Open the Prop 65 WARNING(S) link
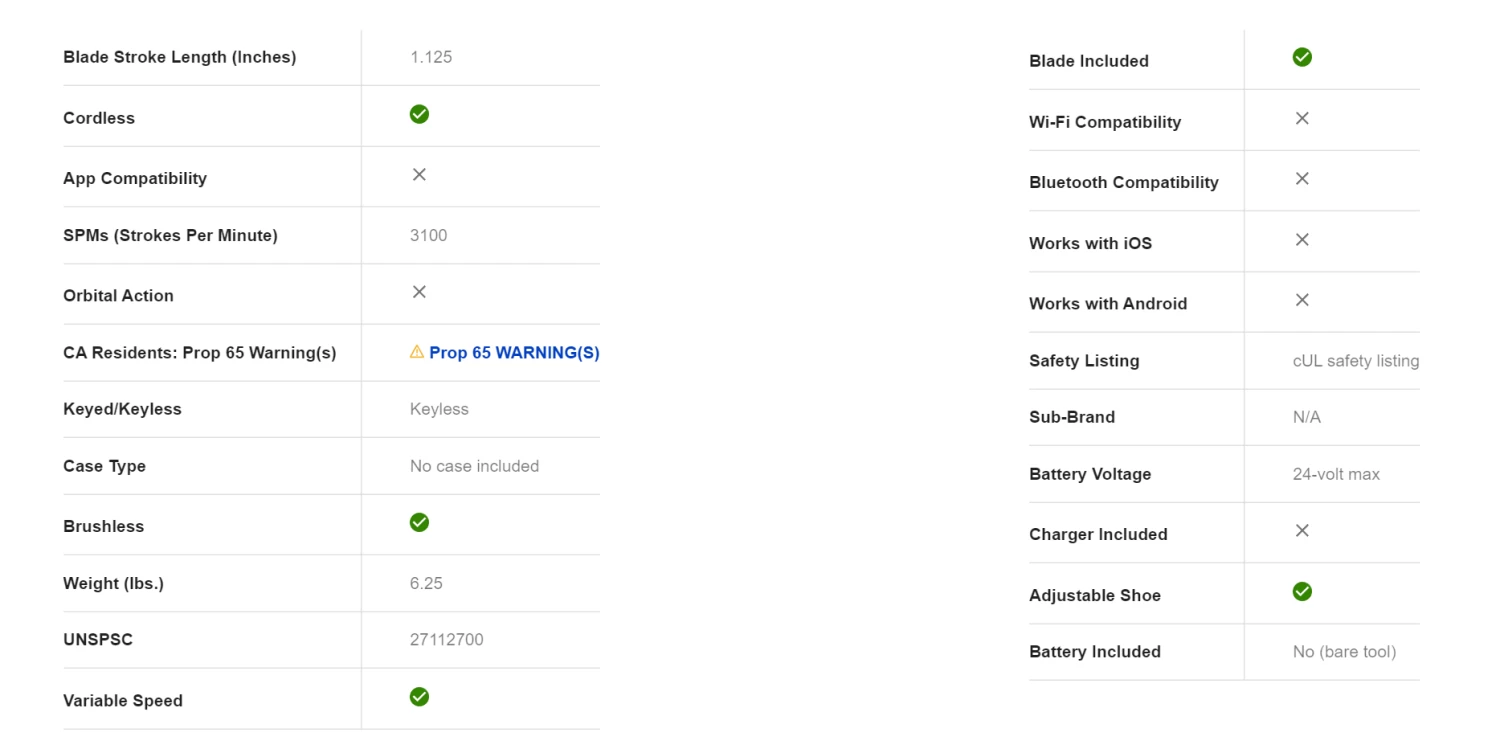The height and width of the screenshot is (753, 1500). 514,353
